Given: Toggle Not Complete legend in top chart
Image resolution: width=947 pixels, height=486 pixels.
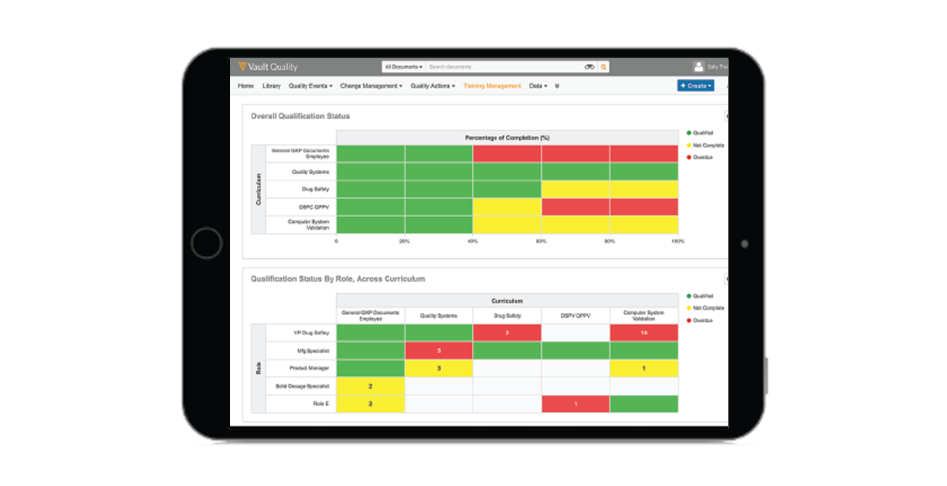Looking at the screenshot, I should (706, 145).
